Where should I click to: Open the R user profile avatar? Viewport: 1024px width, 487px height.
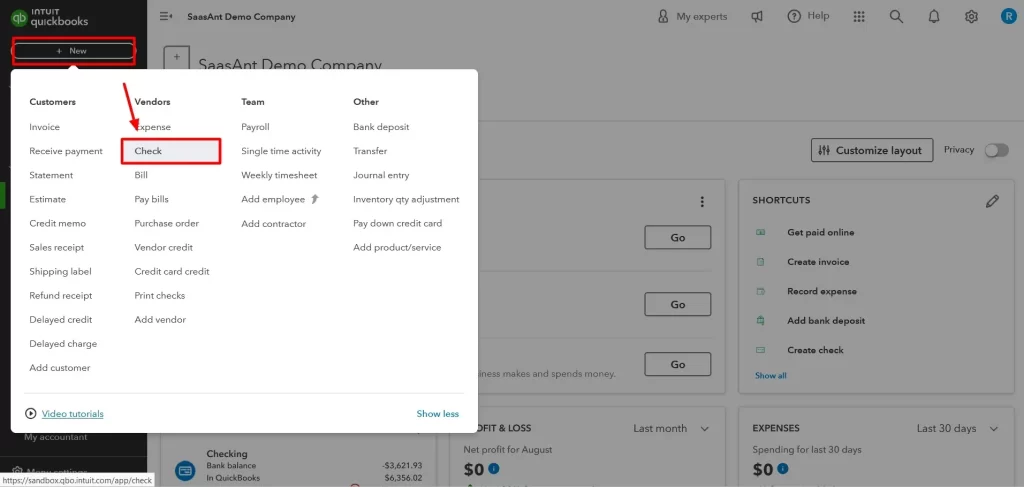pos(1008,17)
